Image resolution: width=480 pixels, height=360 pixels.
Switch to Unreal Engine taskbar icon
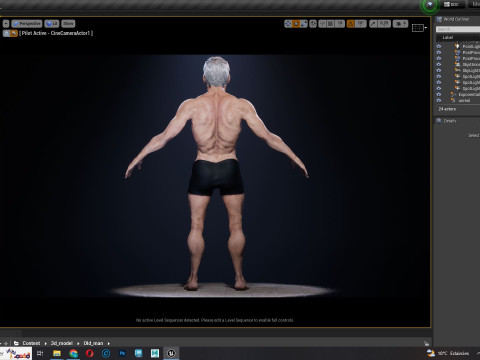point(171,353)
